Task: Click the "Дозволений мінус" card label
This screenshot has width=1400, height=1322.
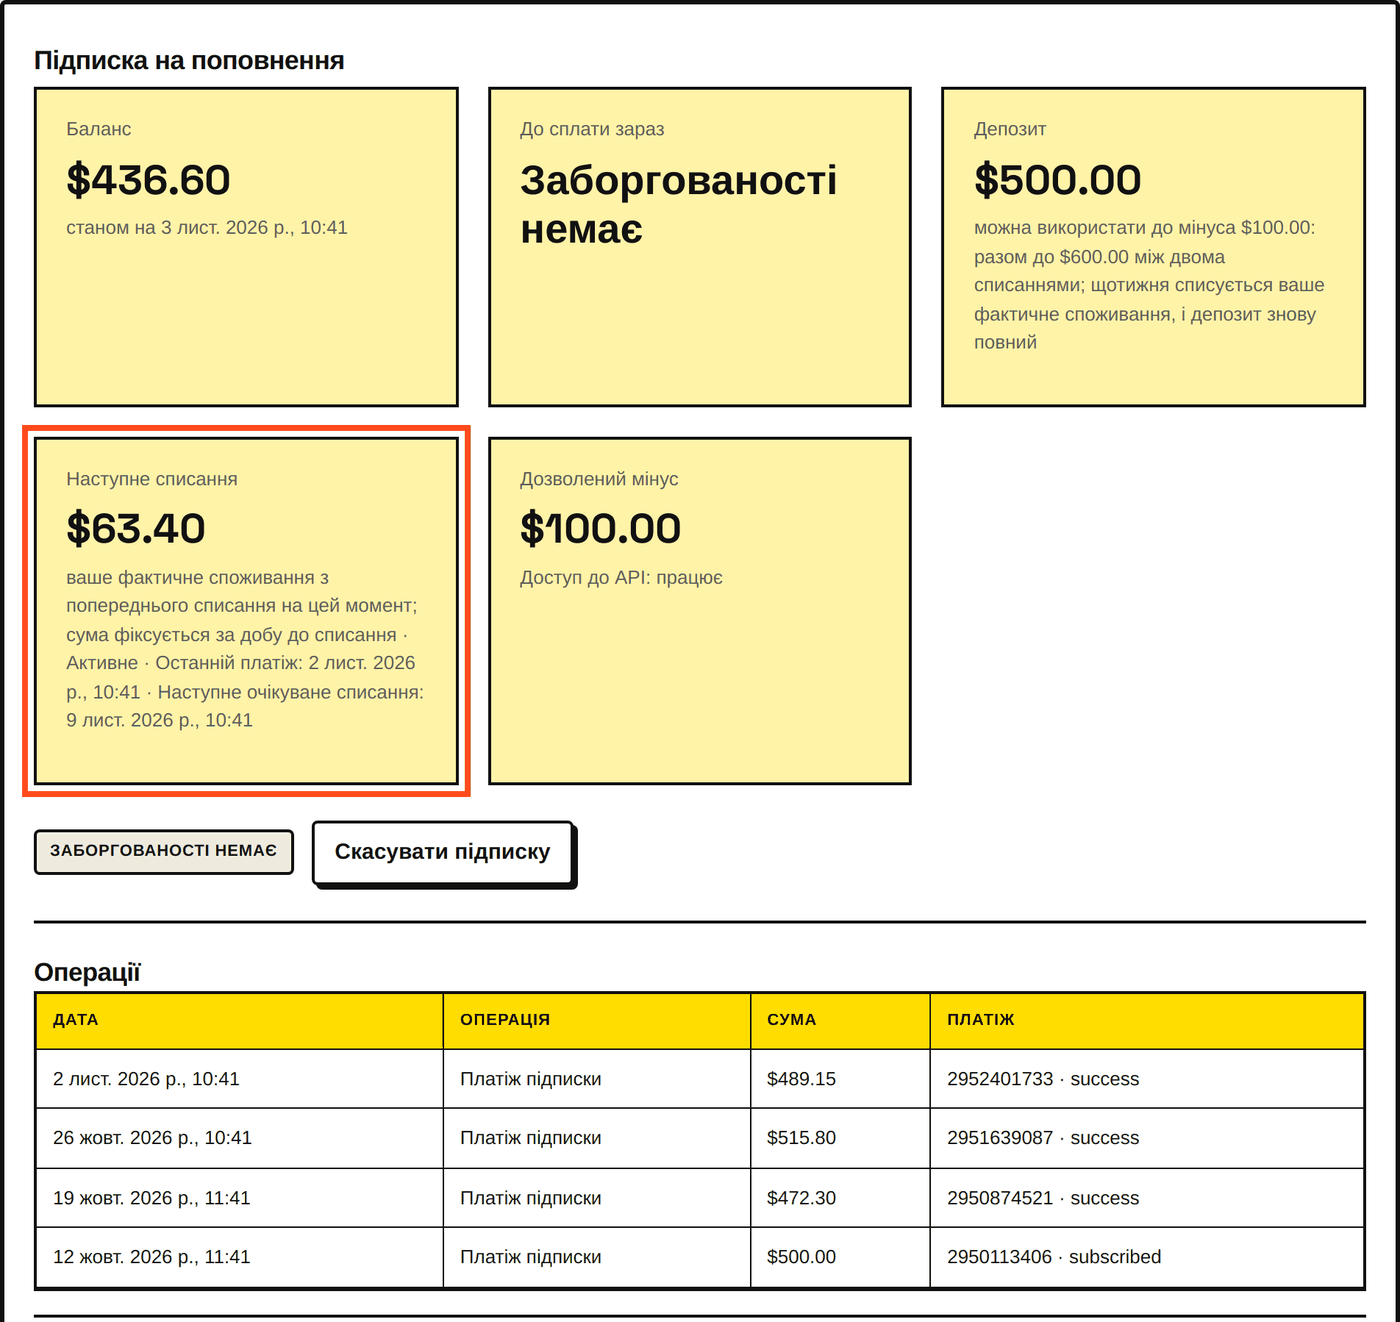Action: (x=599, y=479)
